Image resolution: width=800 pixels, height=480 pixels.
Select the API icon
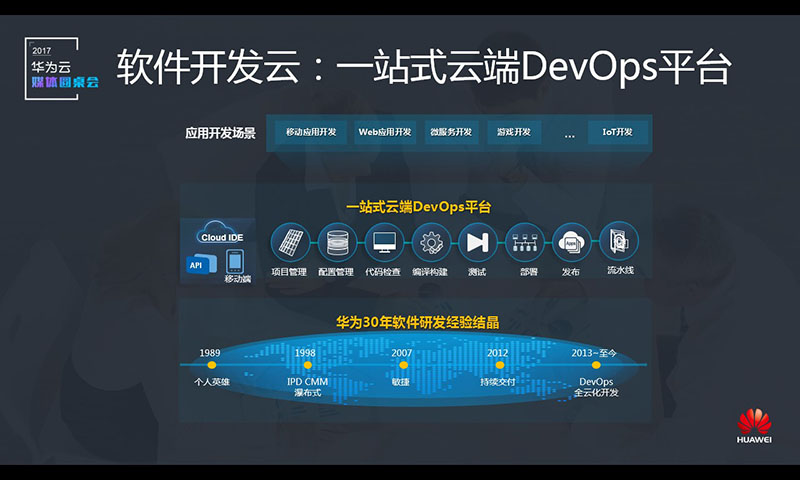point(197,264)
